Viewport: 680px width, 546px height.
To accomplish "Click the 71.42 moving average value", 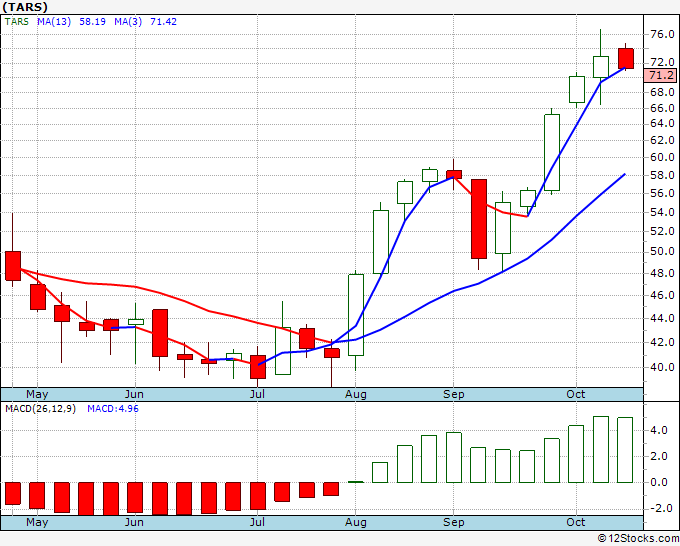I will tap(163, 22).
